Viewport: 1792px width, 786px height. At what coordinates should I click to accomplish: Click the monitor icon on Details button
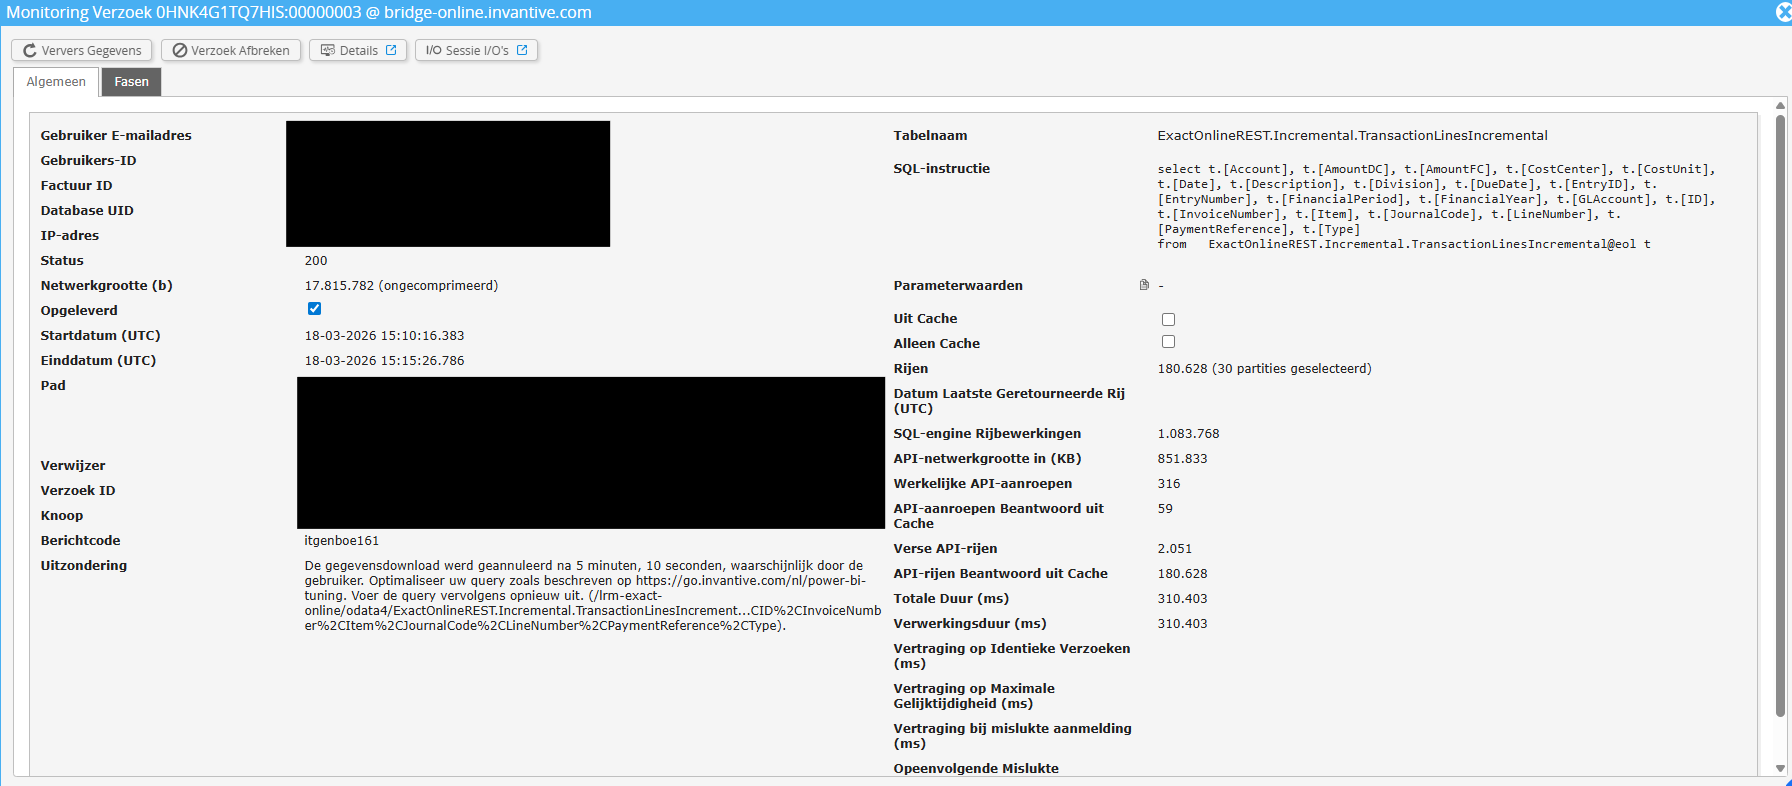point(327,51)
